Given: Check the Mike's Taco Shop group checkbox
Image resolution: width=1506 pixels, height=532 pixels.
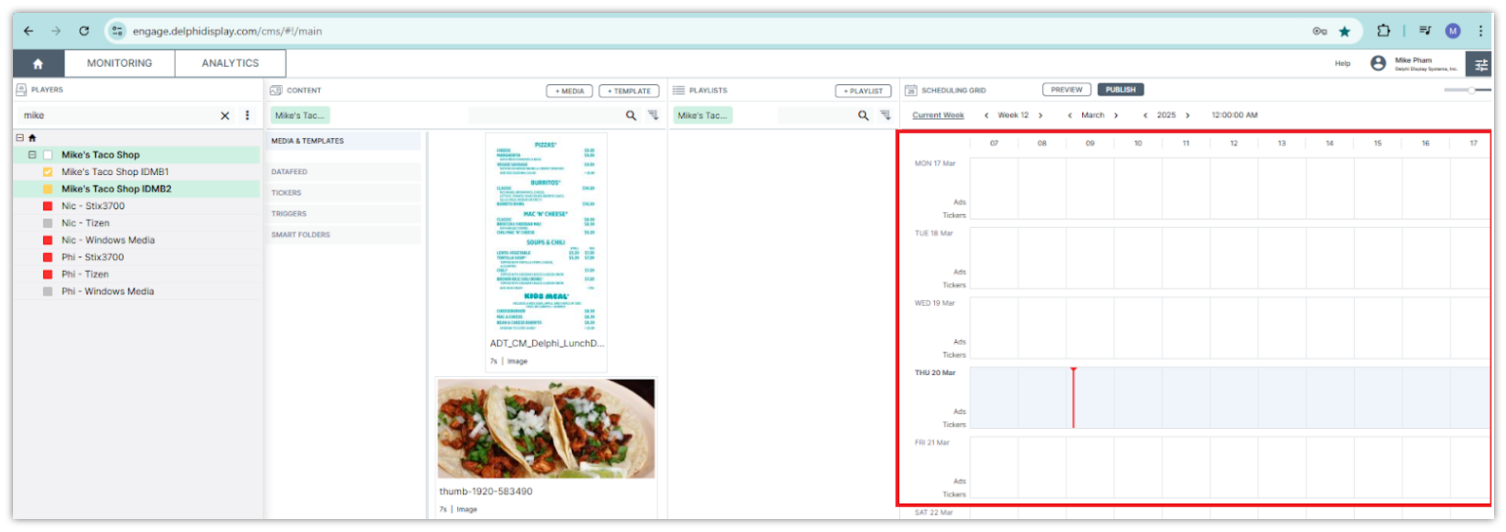Looking at the screenshot, I should pyautogui.click(x=47, y=155).
